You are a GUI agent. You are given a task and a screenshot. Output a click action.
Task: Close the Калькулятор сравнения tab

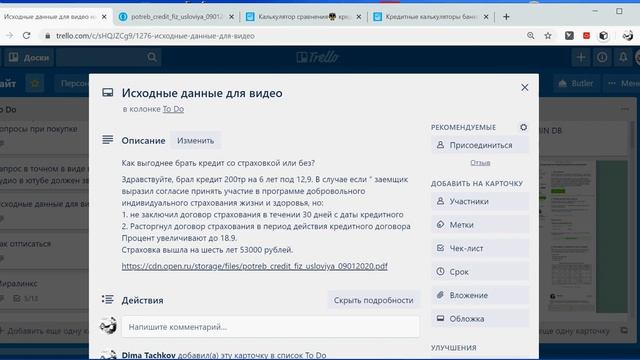pyautogui.click(x=359, y=17)
